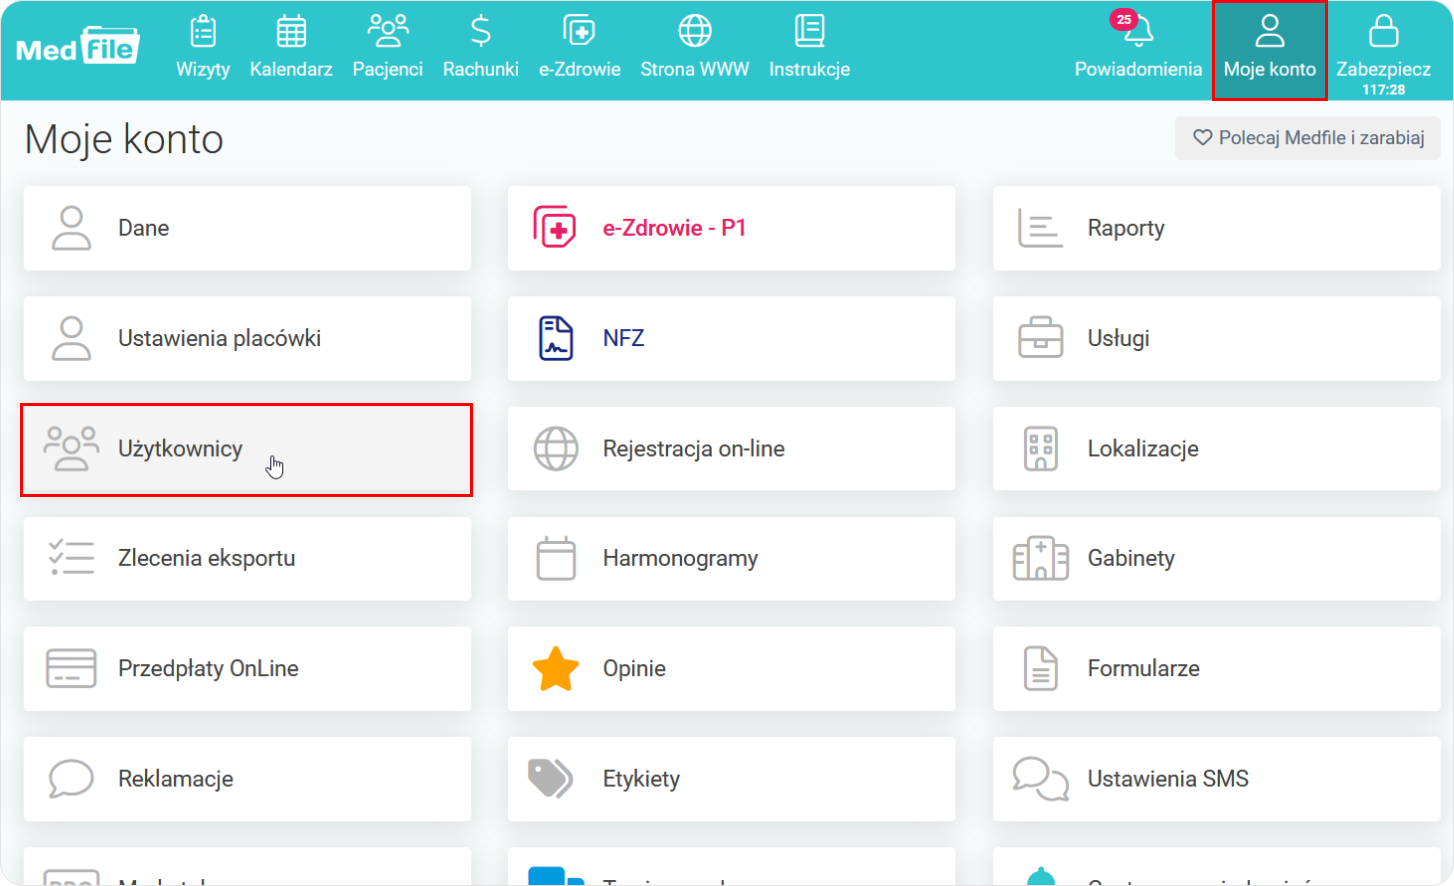This screenshot has height=886, width=1454.
Task: Click the Ustawienia SMS chat icon
Action: (x=1041, y=779)
